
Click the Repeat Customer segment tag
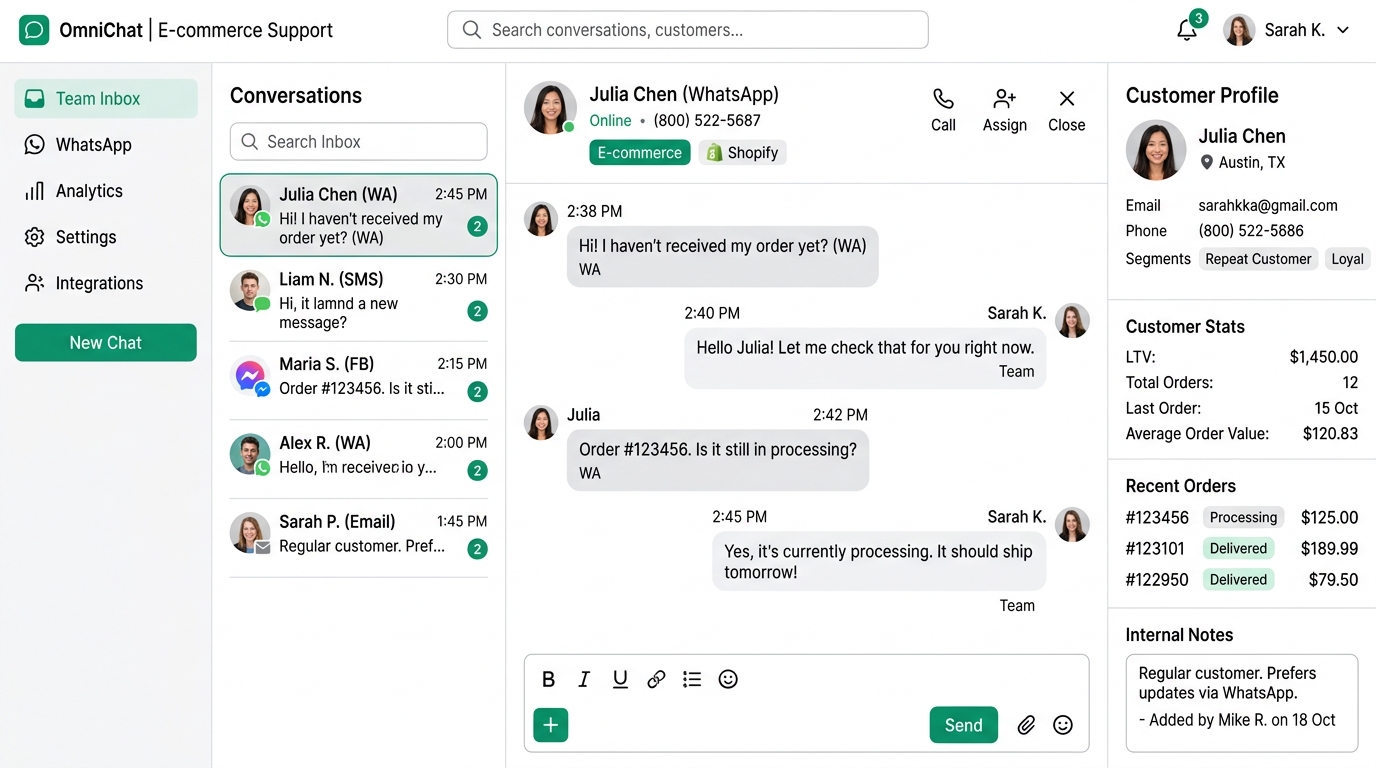[1258, 259]
